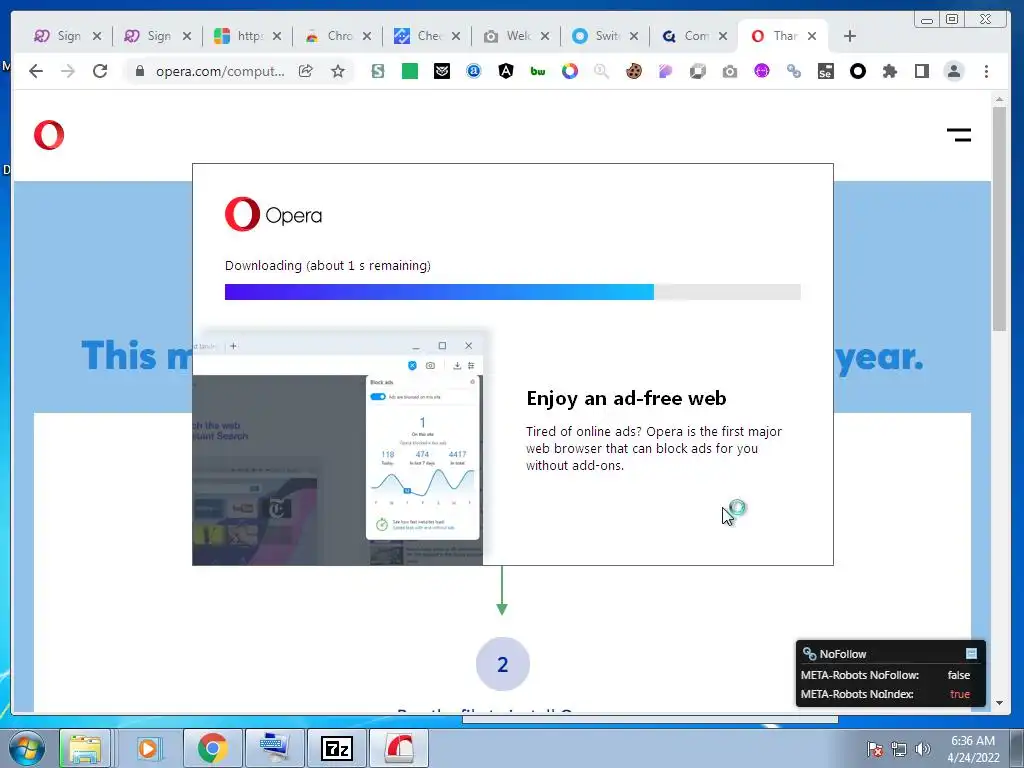Open the cookie extension

pyautogui.click(x=633, y=71)
